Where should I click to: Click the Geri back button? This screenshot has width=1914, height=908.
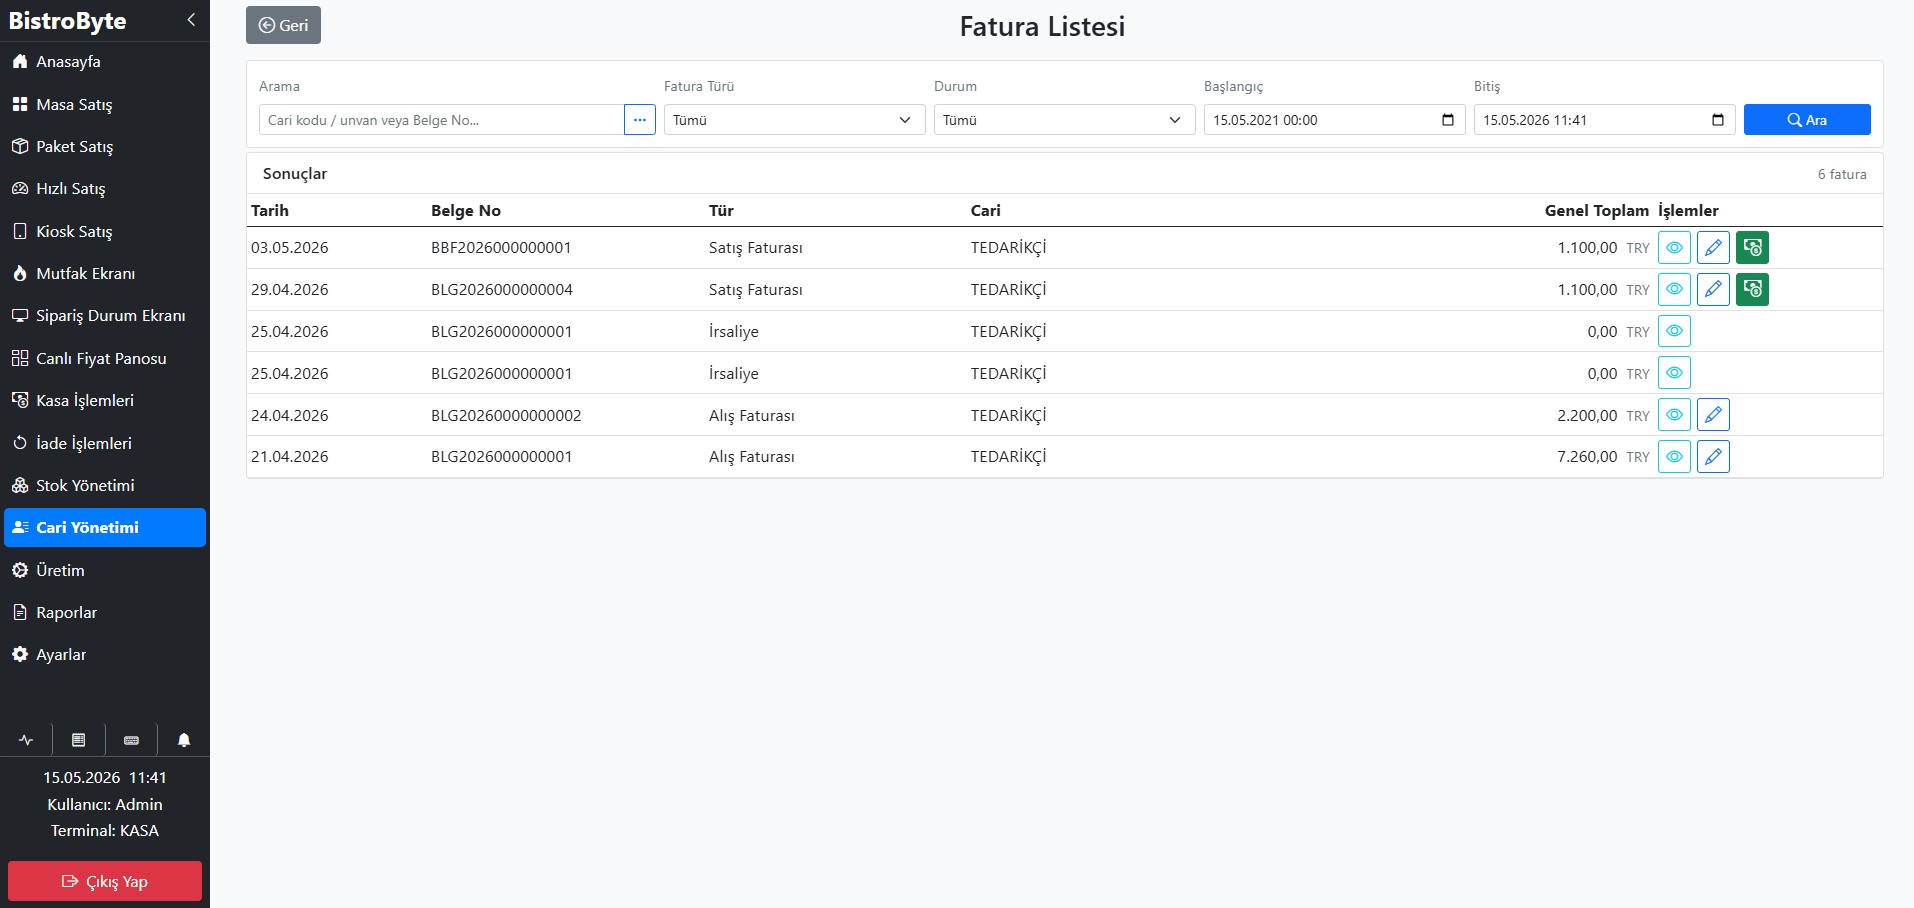(x=283, y=25)
